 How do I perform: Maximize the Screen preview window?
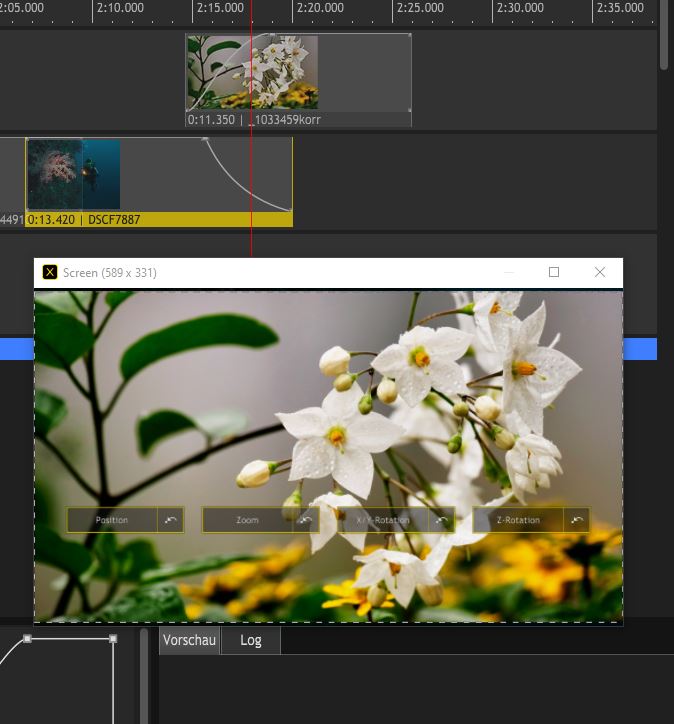554,272
